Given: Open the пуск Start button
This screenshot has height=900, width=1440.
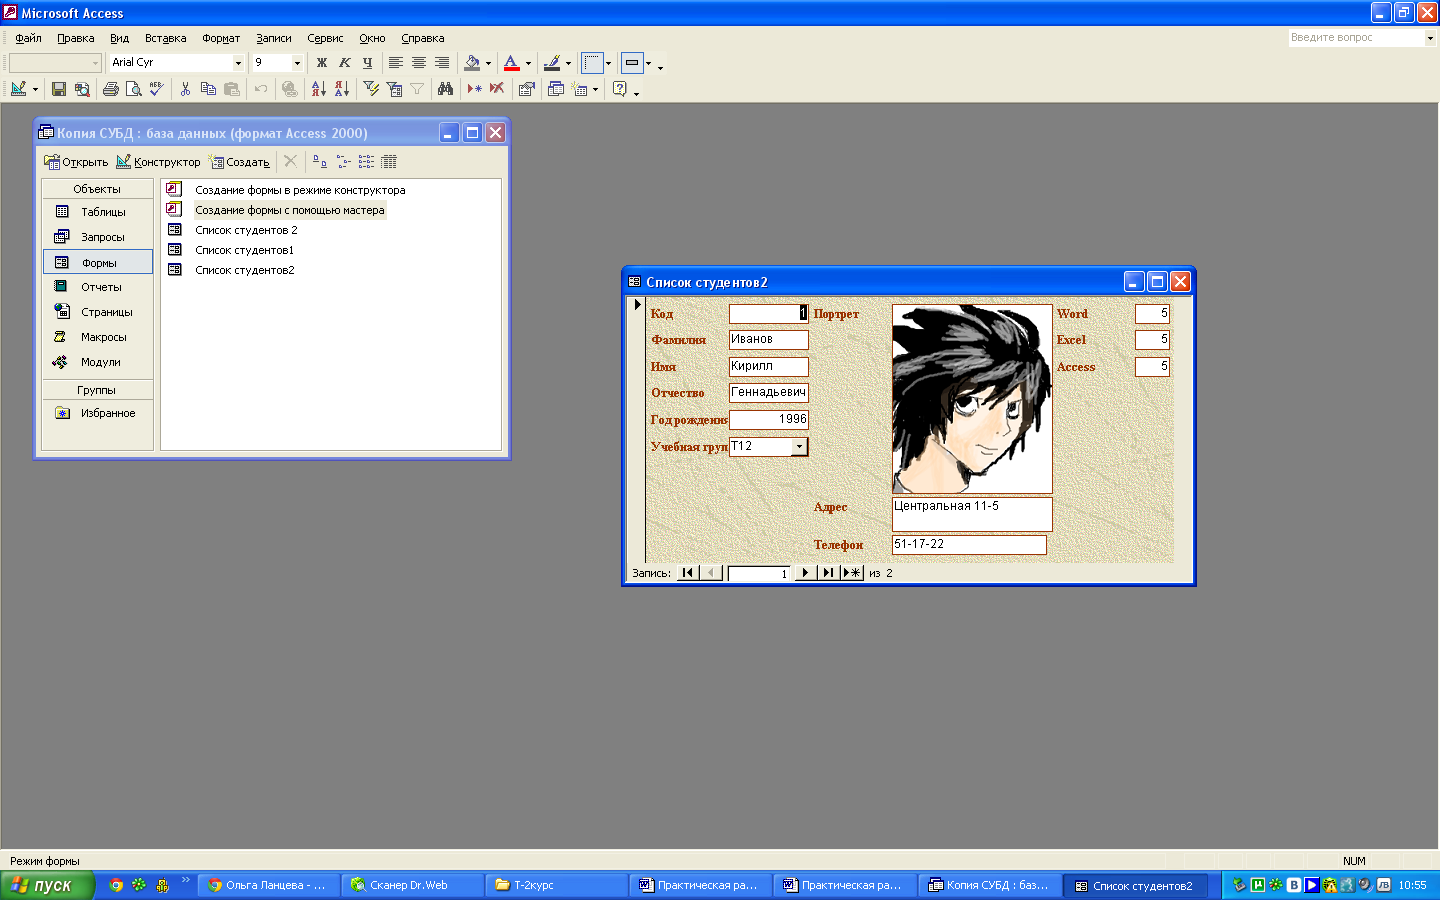Looking at the screenshot, I should (47, 885).
